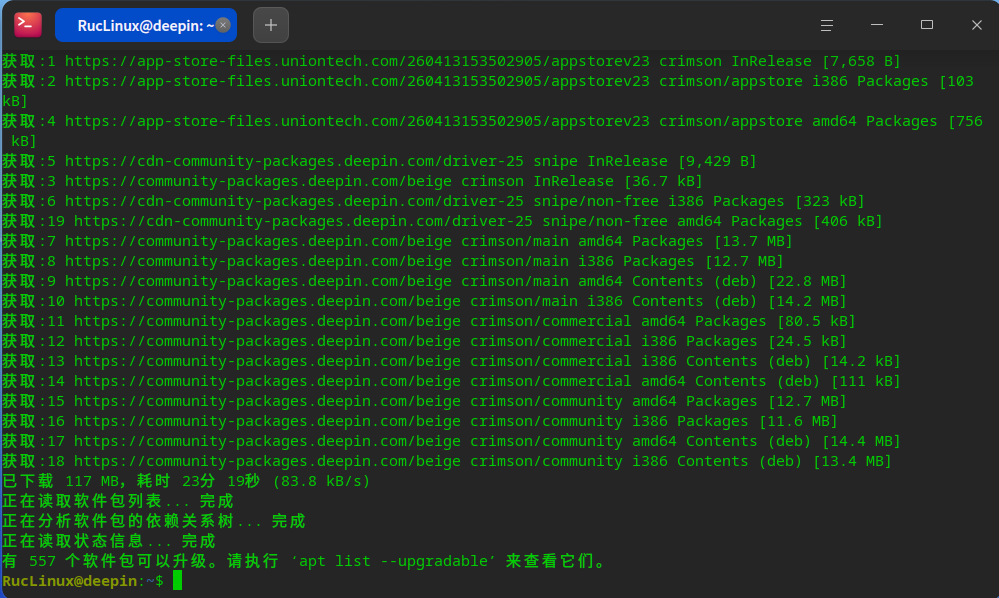This screenshot has width=999, height=598.
Task: Click crimson/community i386 Contents [13.4 MB] line
Action: 447,461
